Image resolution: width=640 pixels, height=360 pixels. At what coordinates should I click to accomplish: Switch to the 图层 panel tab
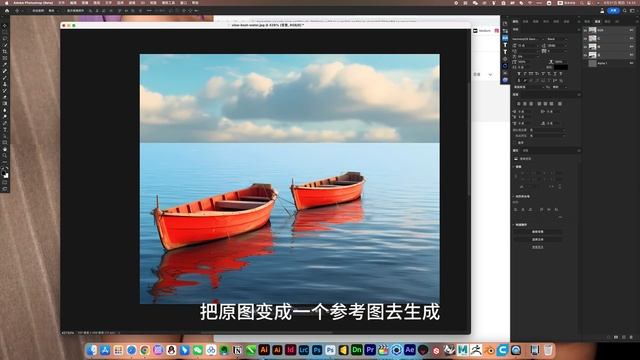point(587,21)
